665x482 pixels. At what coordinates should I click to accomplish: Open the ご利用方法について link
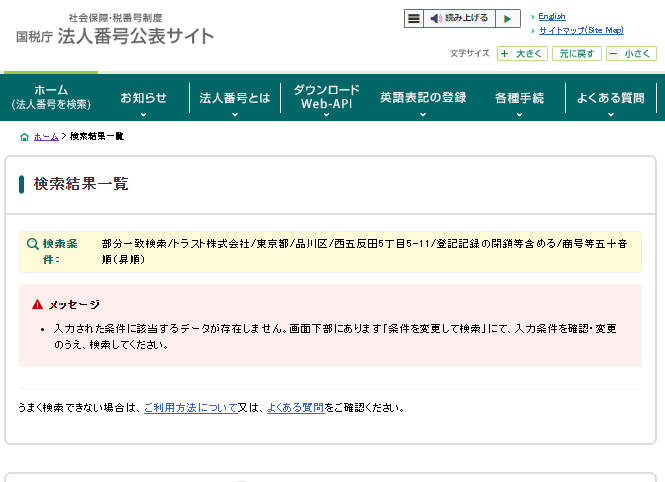point(190,408)
